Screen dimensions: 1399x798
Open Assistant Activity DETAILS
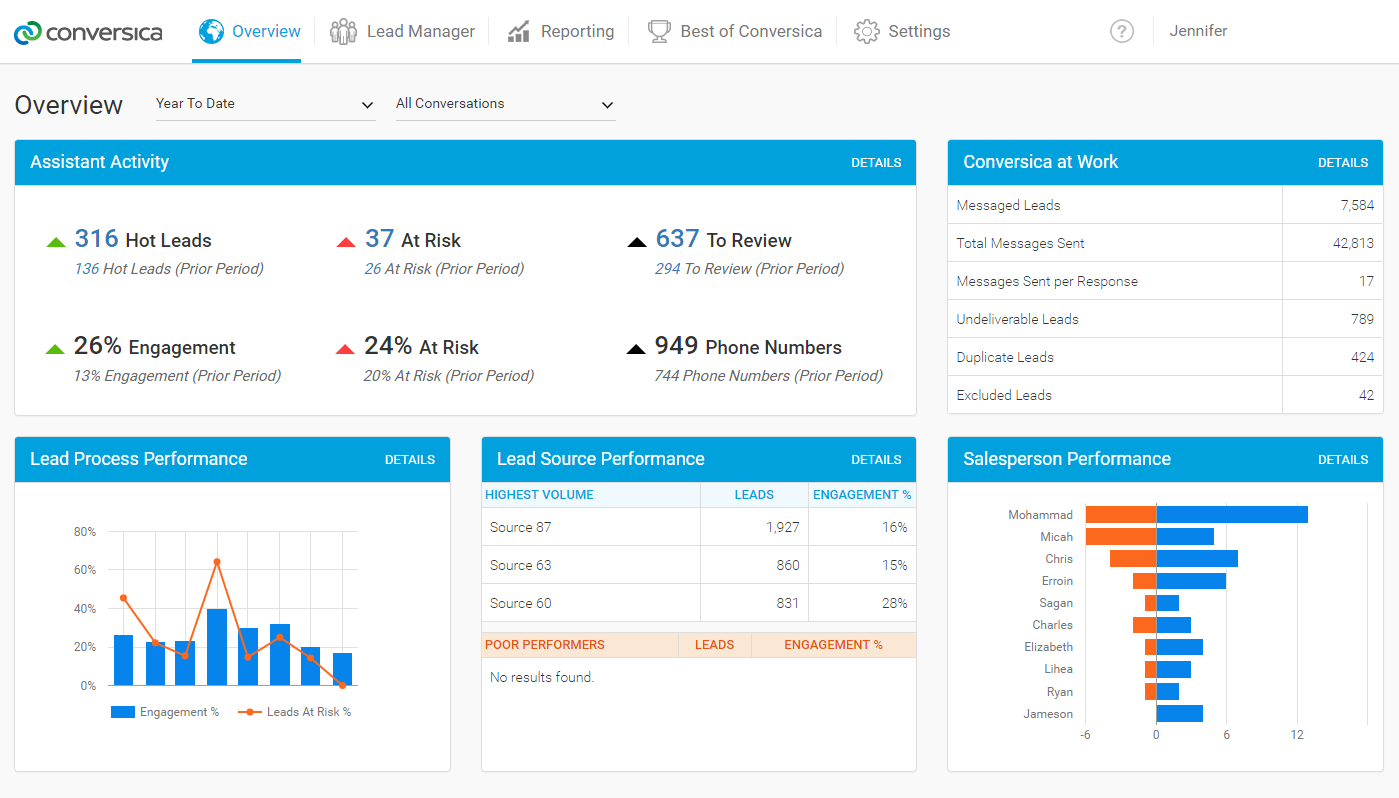(x=876, y=163)
